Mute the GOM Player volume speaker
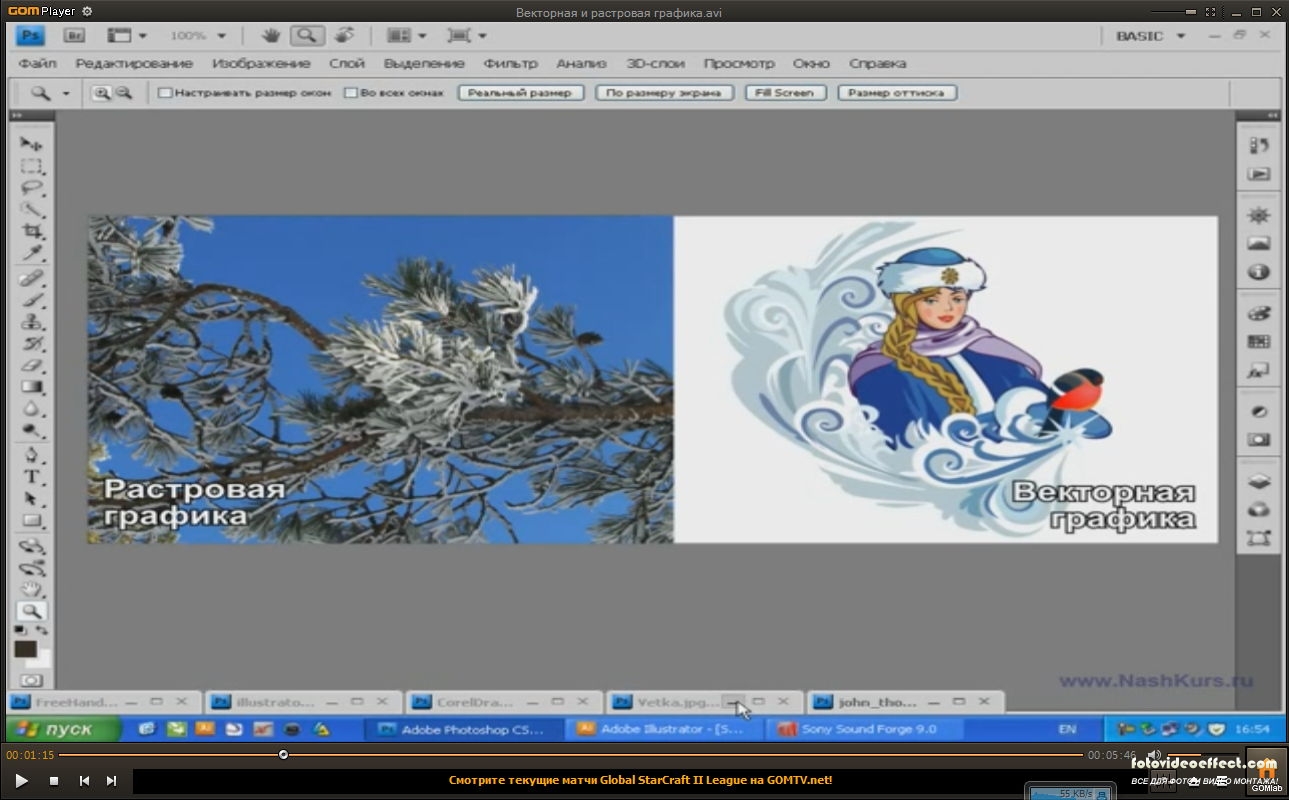The image size is (1289, 800). pos(1154,755)
